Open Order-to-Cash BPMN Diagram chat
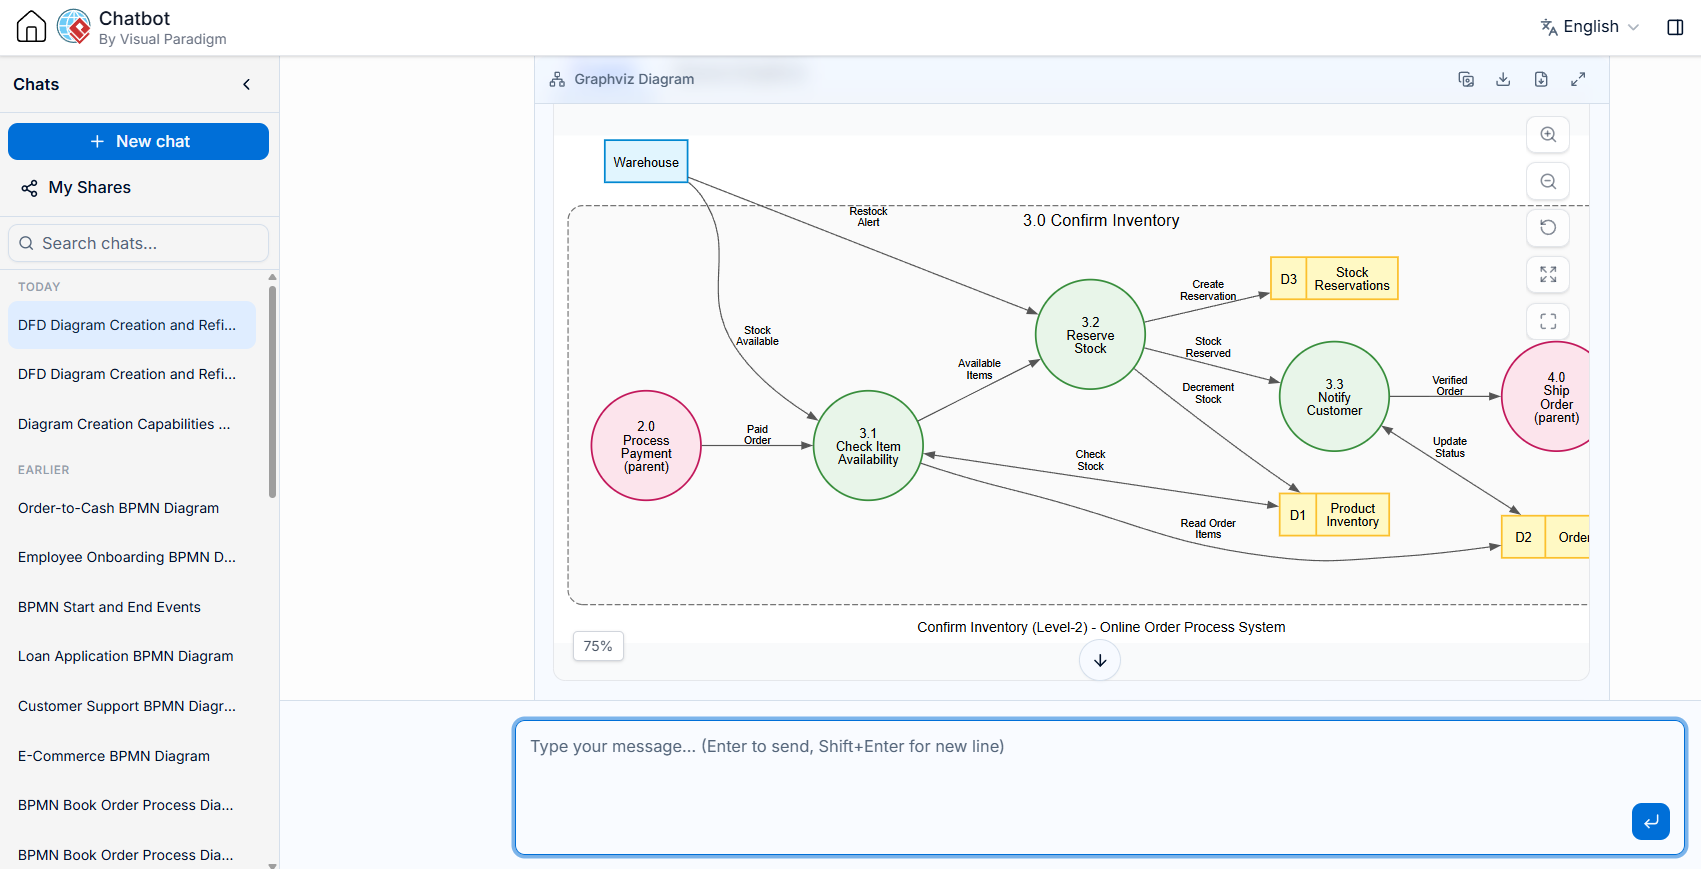 (132, 508)
